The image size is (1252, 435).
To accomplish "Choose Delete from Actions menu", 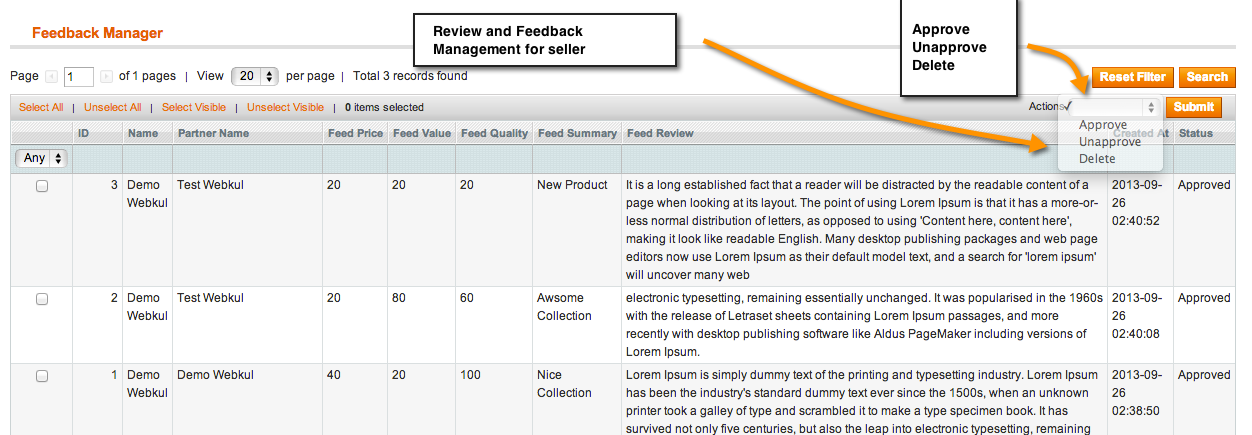I will [x=1097, y=159].
